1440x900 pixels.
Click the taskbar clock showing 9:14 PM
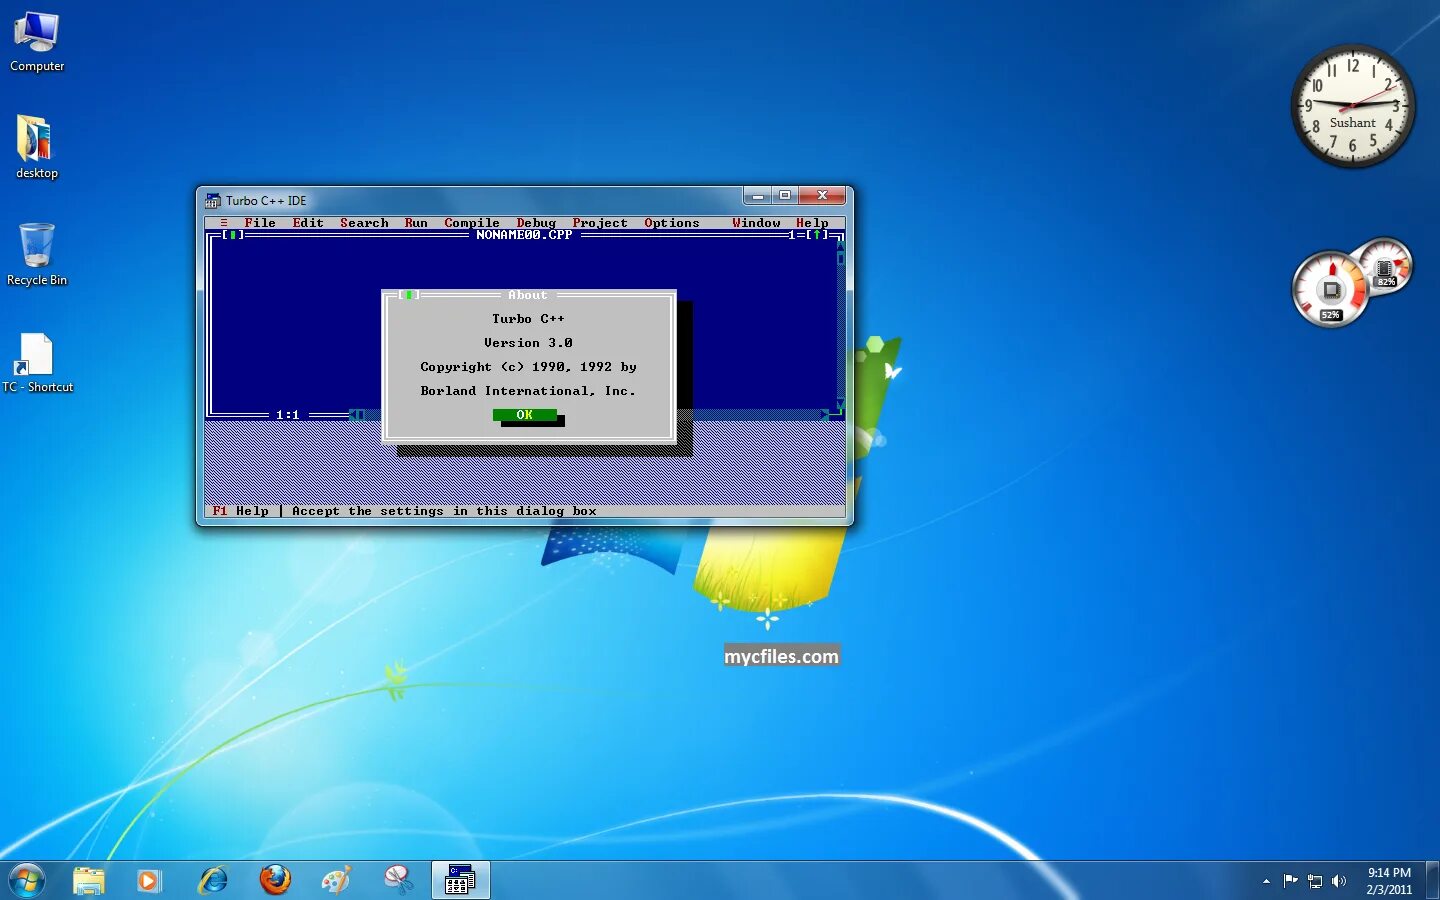[x=1389, y=881]
